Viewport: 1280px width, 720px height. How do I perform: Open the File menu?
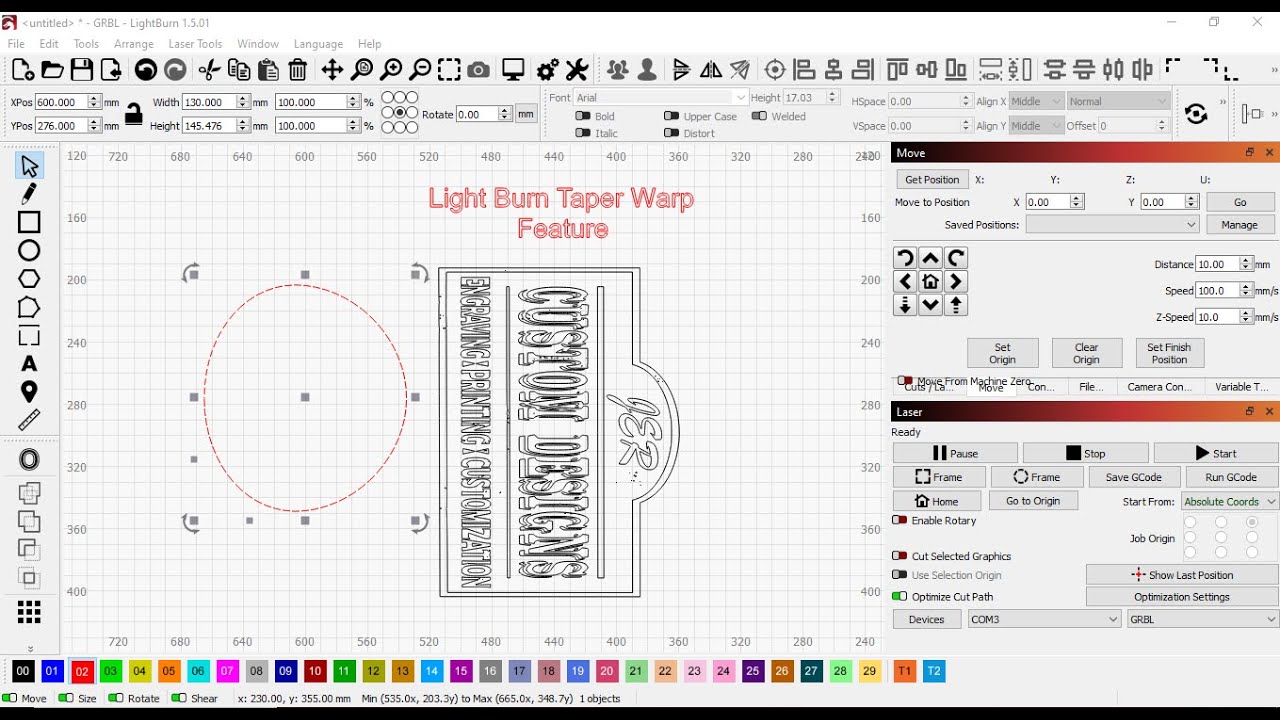click(x=16, y=44)
